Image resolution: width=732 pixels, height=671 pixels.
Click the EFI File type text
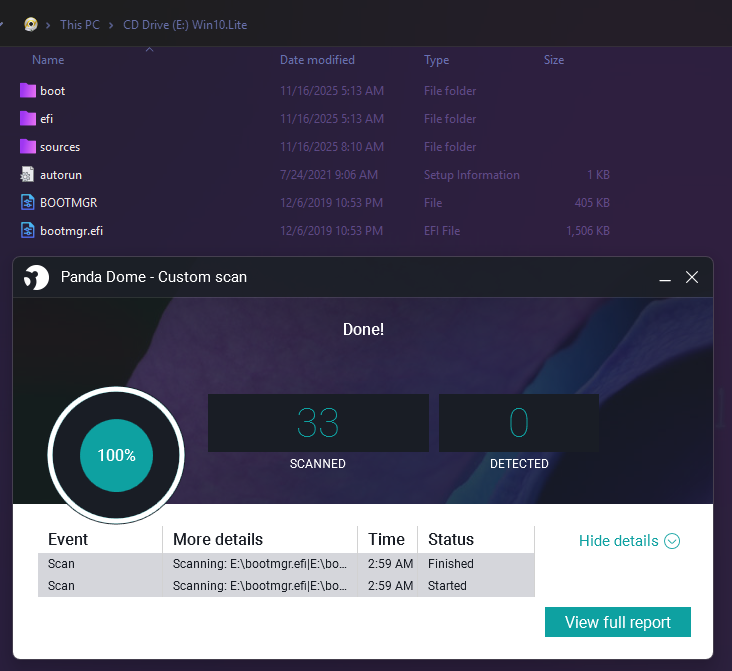442,231
